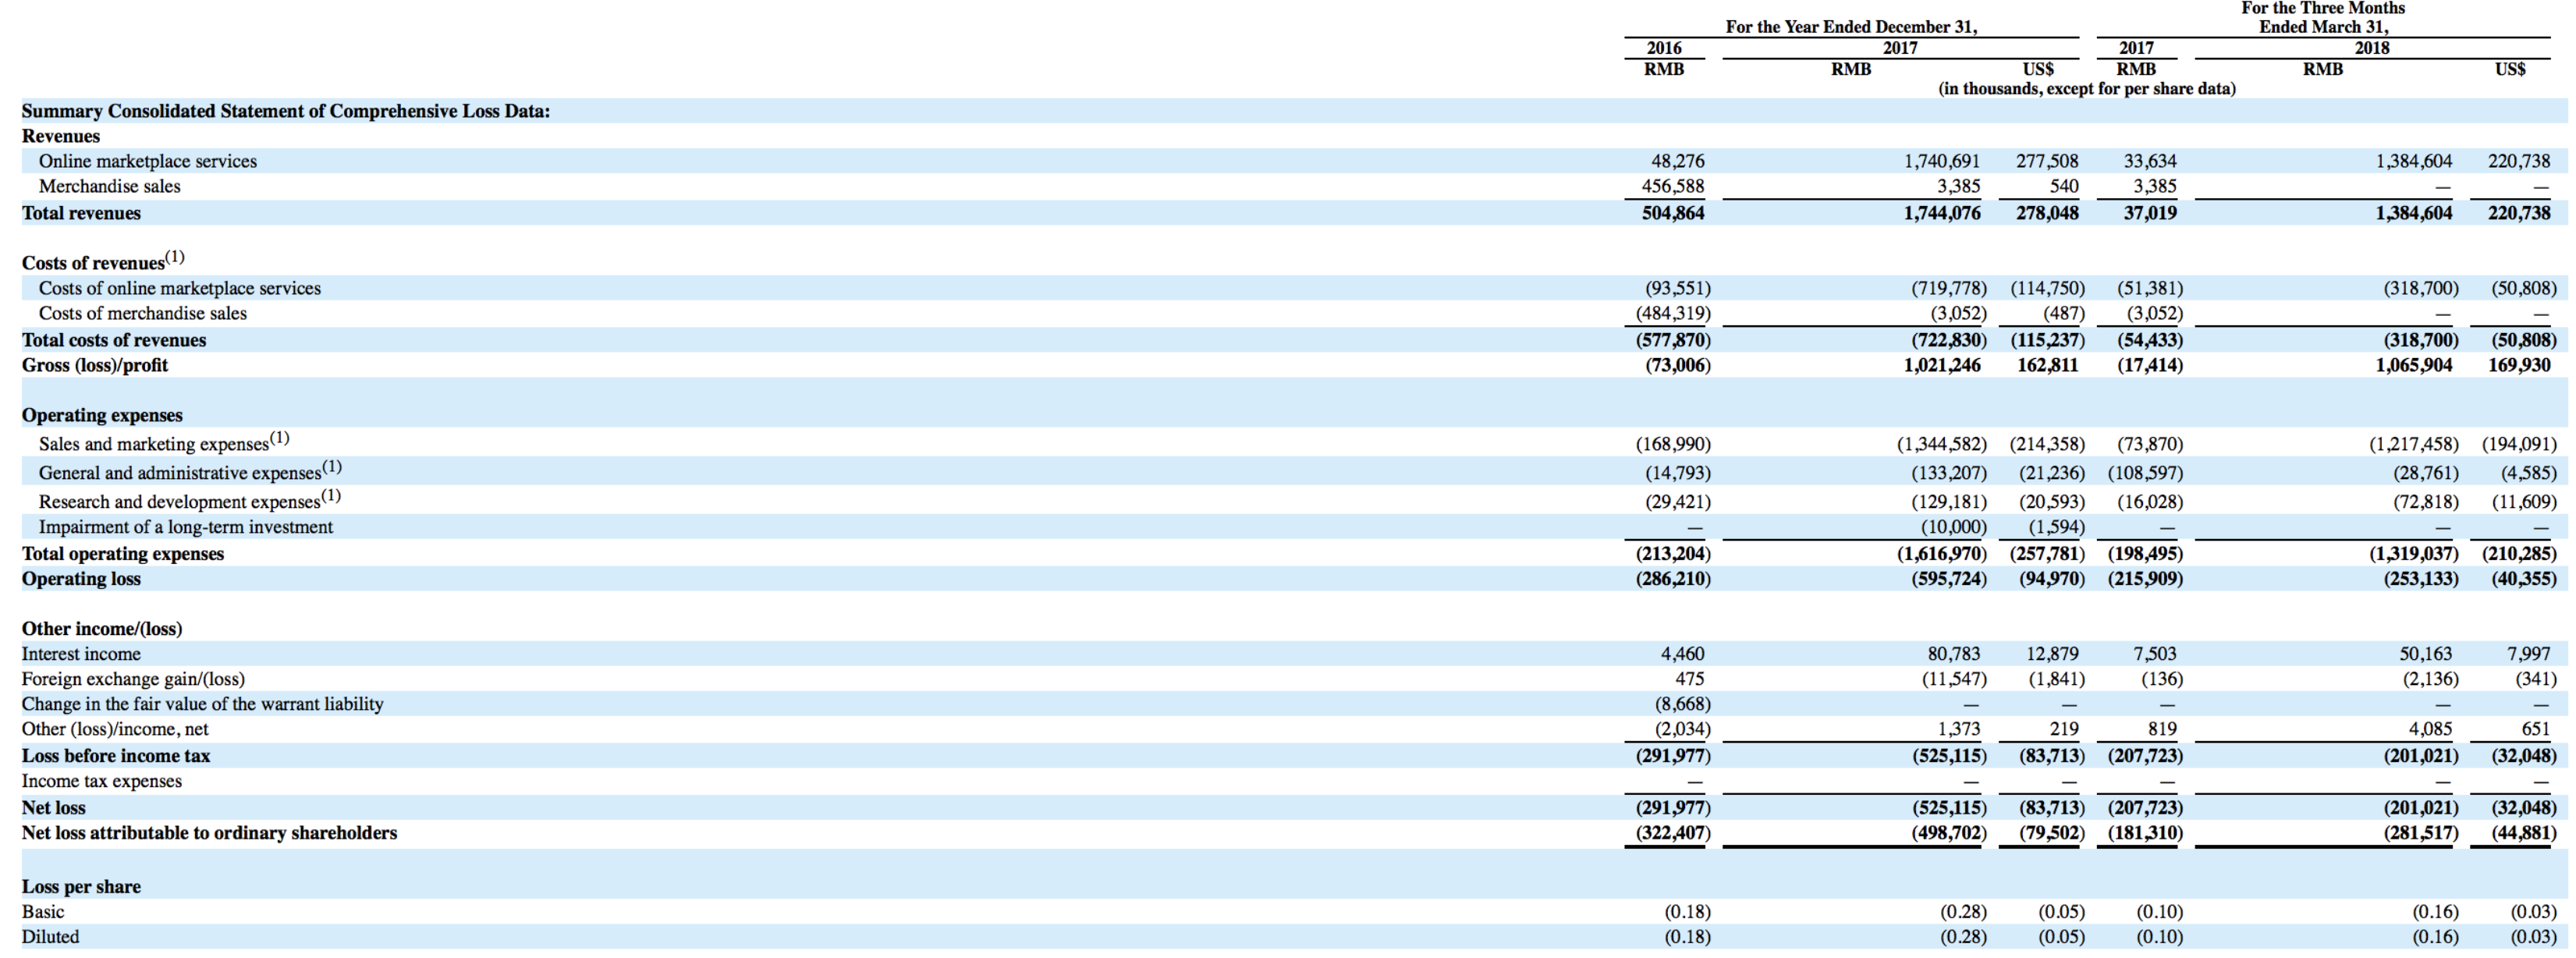The image size is (2576, 958).
Task: Click the 'Interest income' row label
Action: [81, 654]
